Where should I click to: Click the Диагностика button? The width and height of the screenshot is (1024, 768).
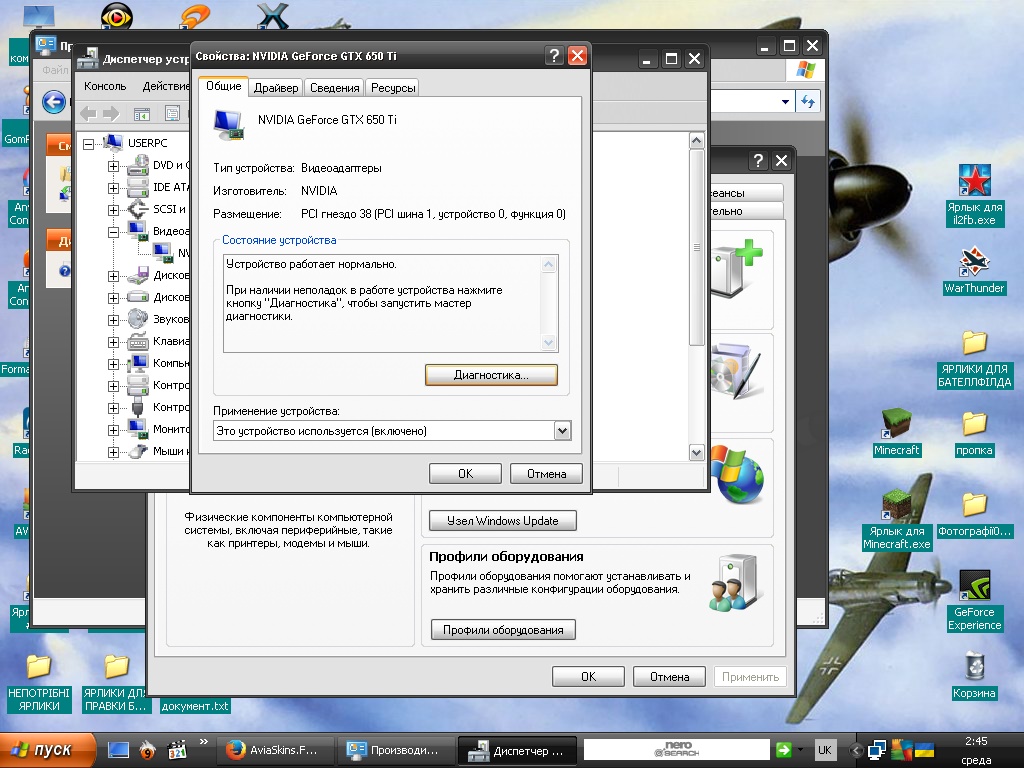[491, 375]
